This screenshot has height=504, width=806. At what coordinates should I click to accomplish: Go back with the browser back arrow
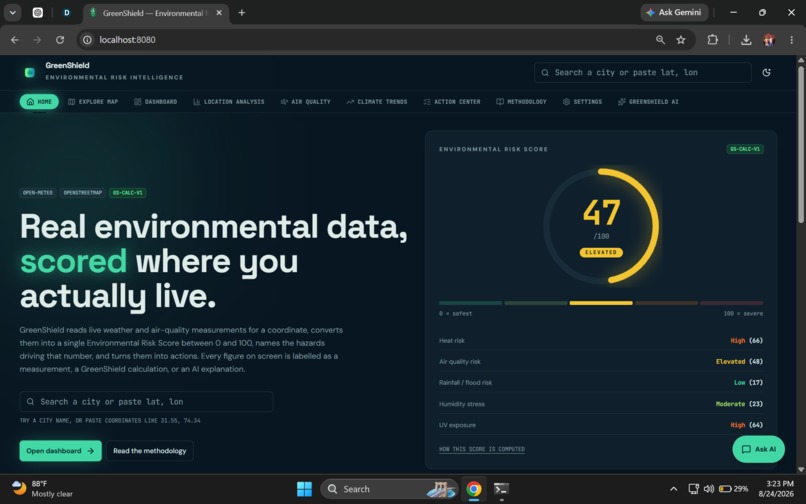point(15,40)
